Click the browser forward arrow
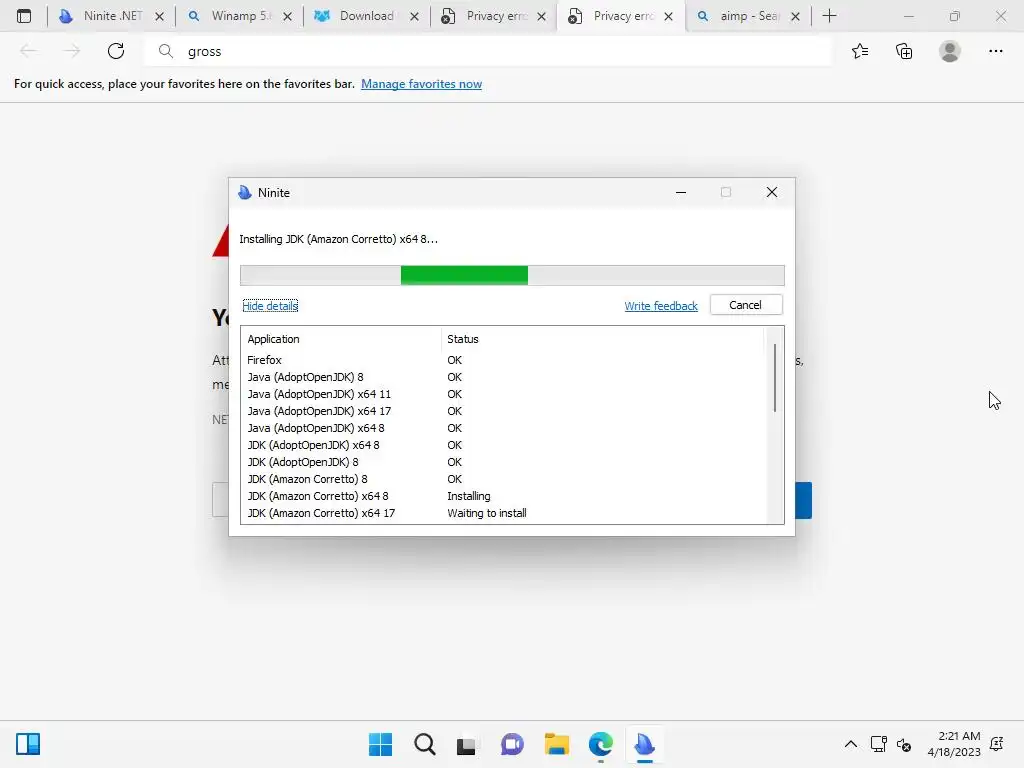Viewport: 1024px width, 768px height. (x=72, y=51)
